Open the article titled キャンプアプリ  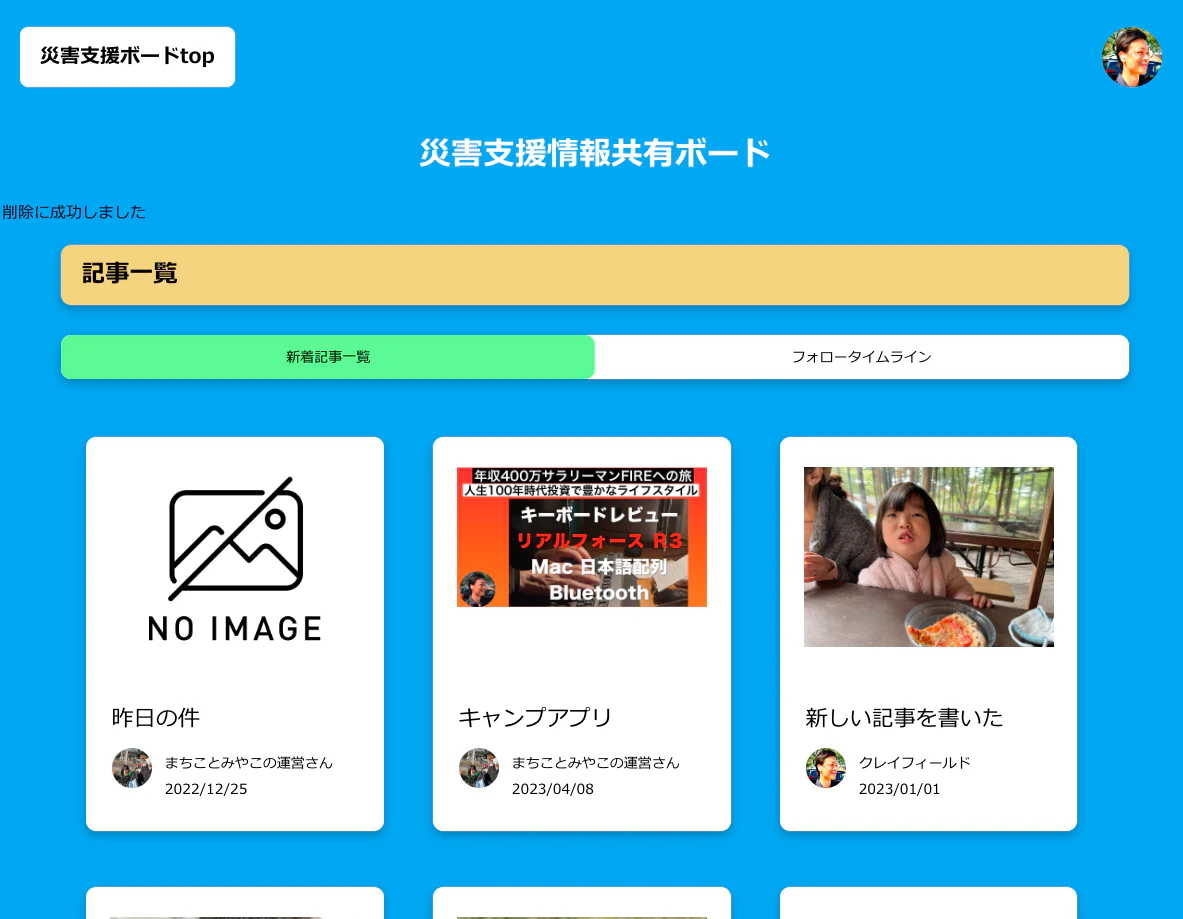(x=534, y=717)
